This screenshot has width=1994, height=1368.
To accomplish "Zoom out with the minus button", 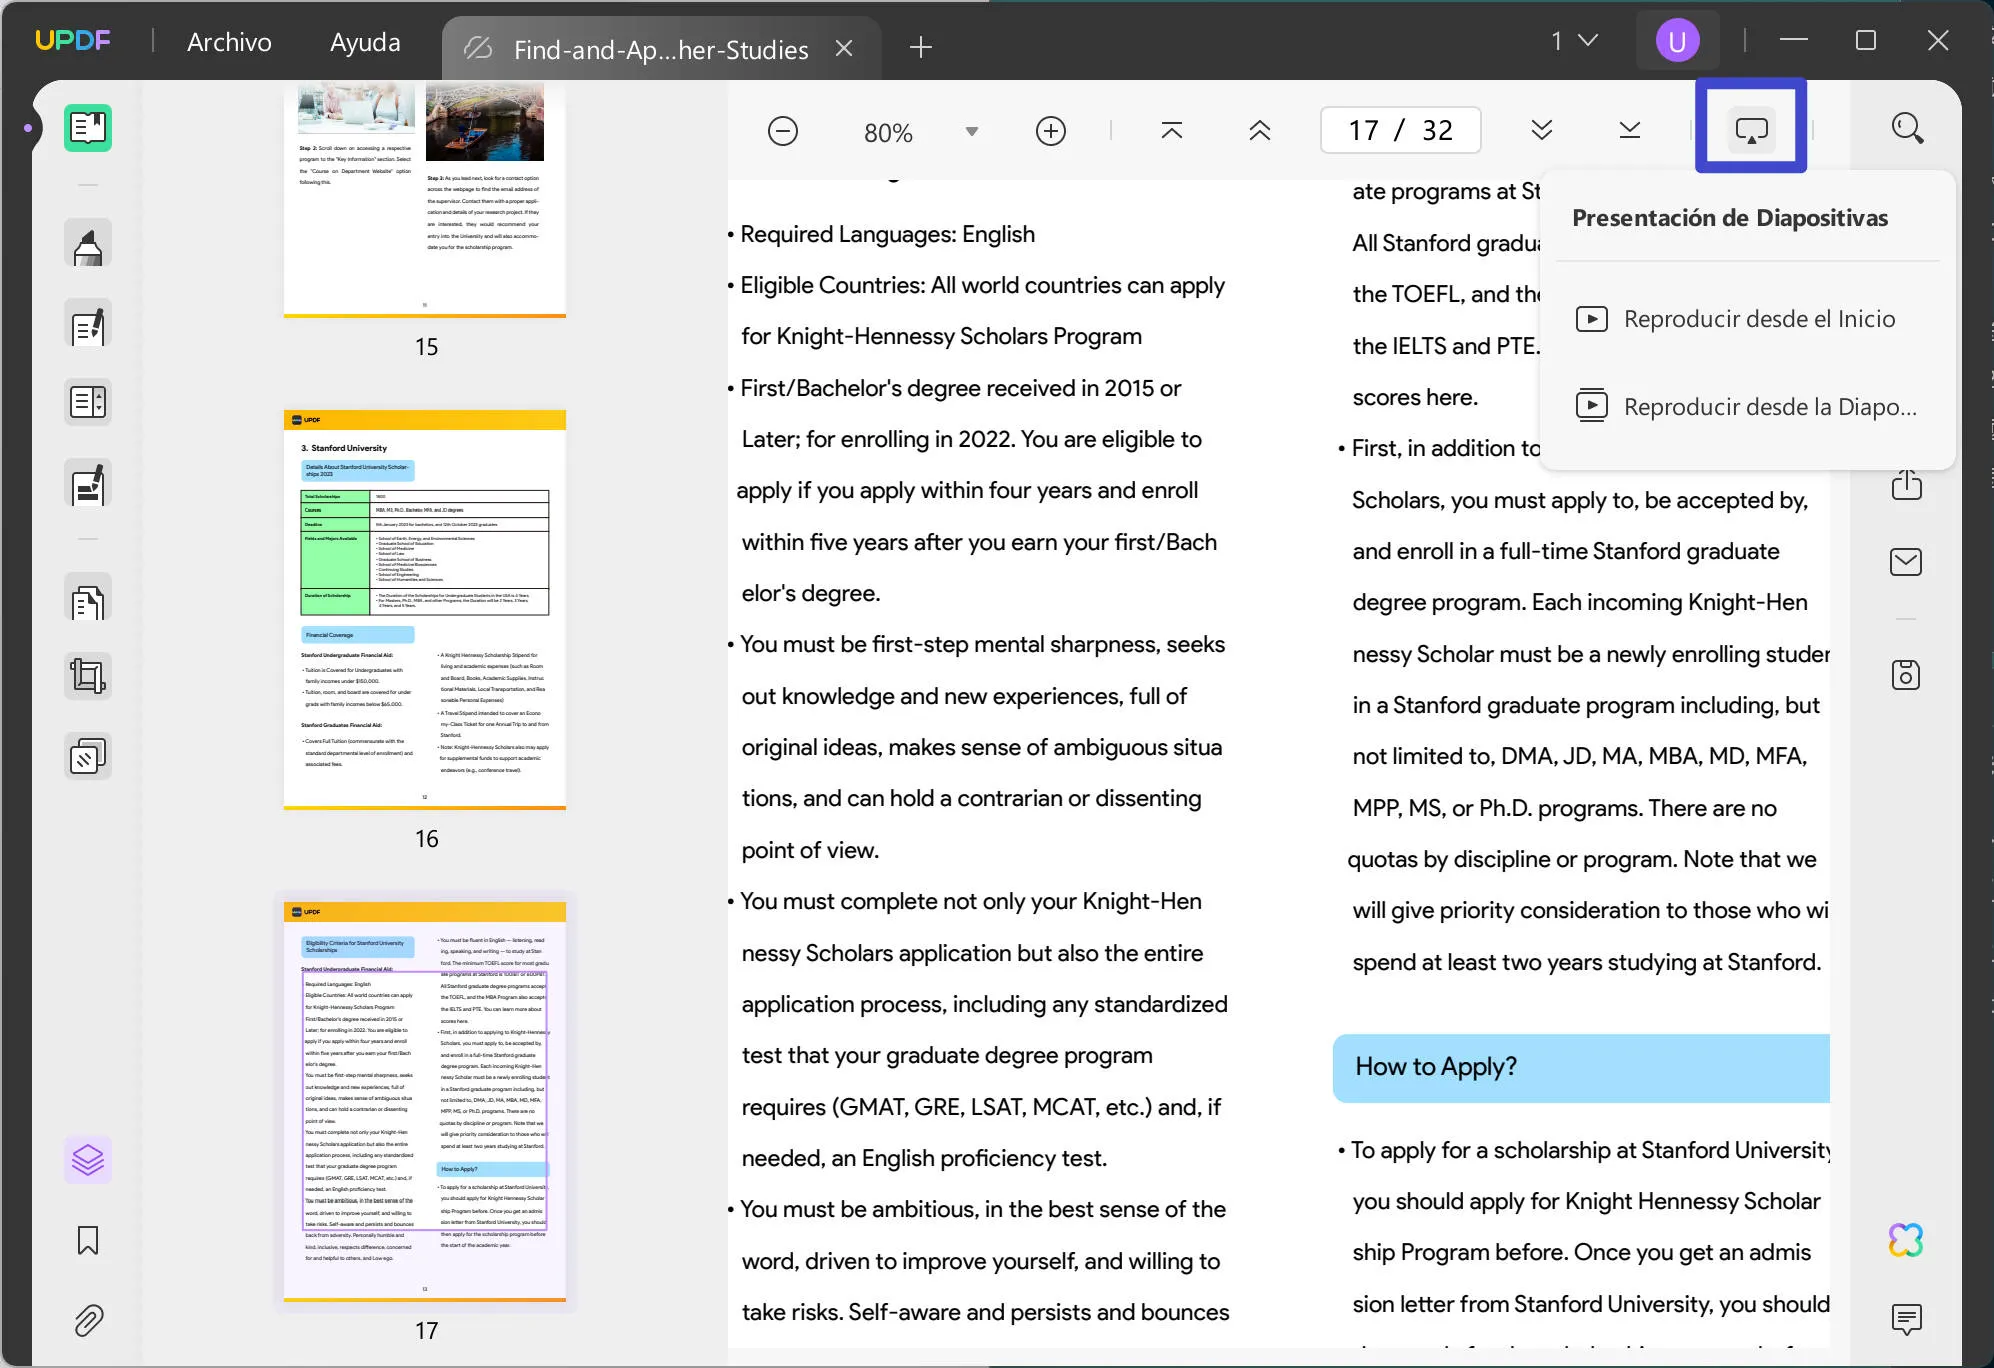I will click(x=783, y=131).
